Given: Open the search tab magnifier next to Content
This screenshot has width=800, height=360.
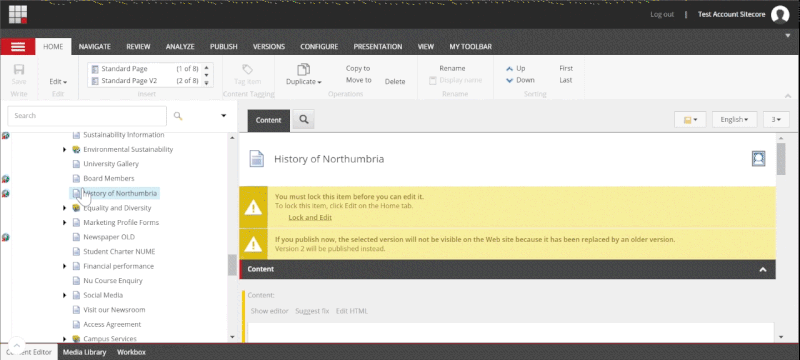Looking at the screenshot, I should click(x=304, y=119).
